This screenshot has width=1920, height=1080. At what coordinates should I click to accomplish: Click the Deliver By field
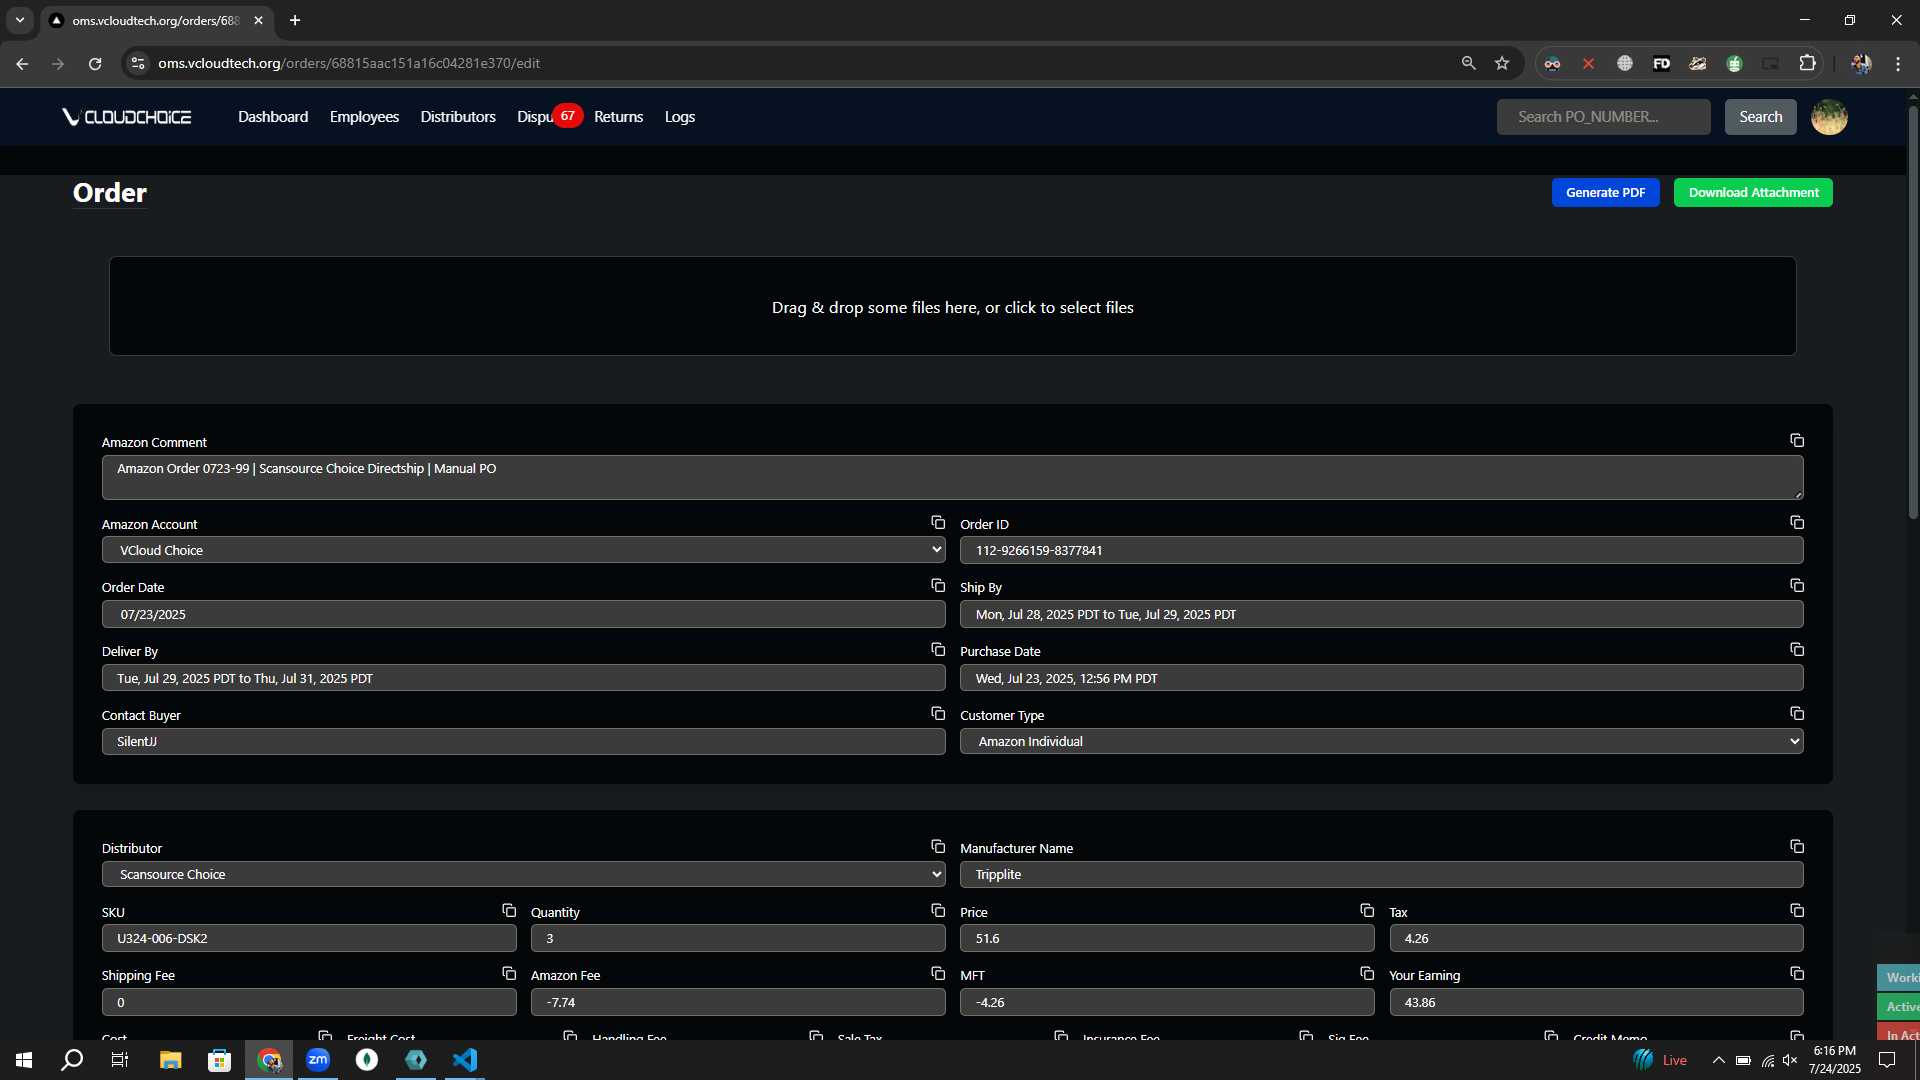pyautogui.click(x=523, y=678)
